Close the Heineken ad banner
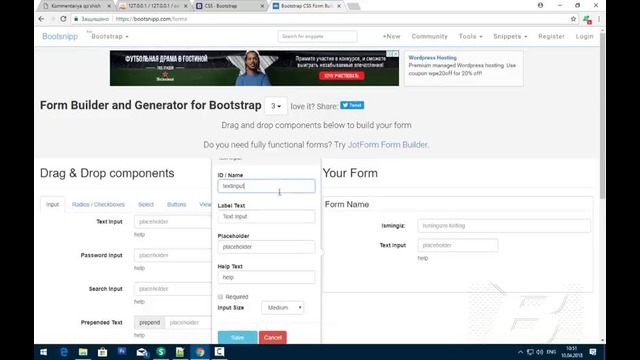 (x=396, y=53)
